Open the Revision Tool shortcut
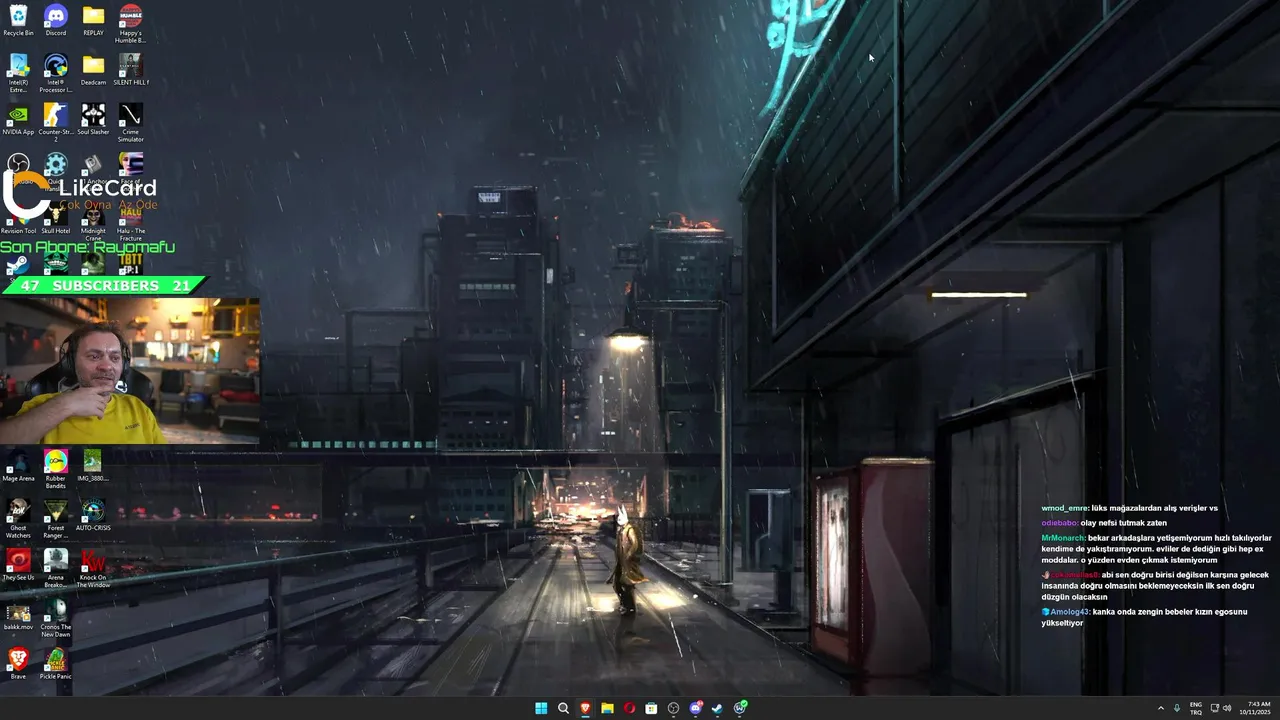Image resolution: width=1280 pixels, height=720 pixels. click(x=18, y=222)
